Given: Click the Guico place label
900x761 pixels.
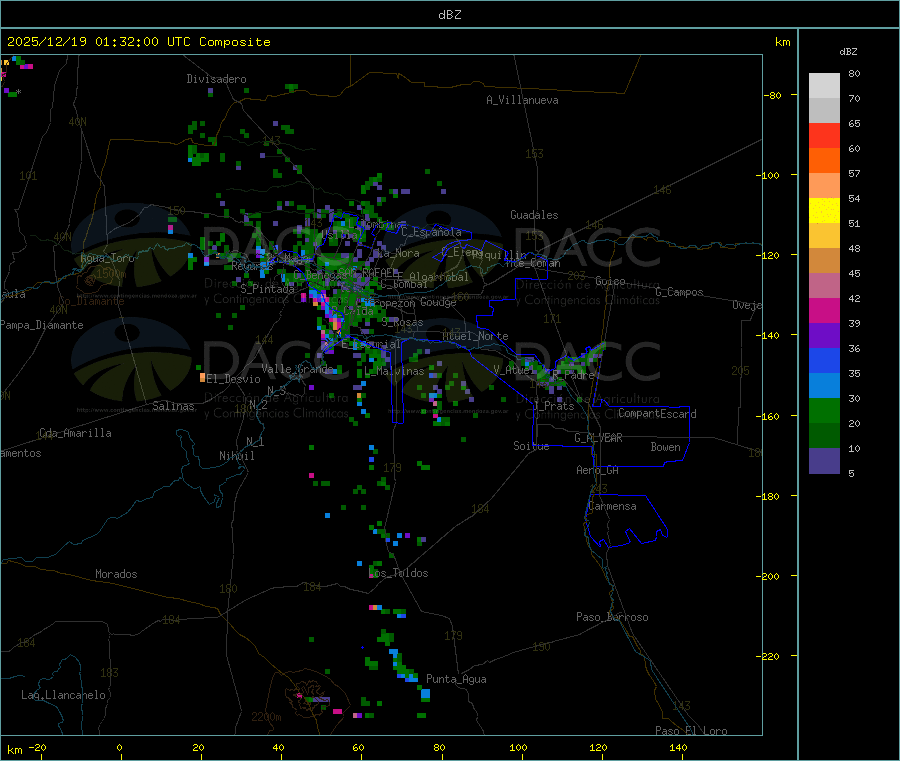Looking at the screenshot, I should click(610, 281).
